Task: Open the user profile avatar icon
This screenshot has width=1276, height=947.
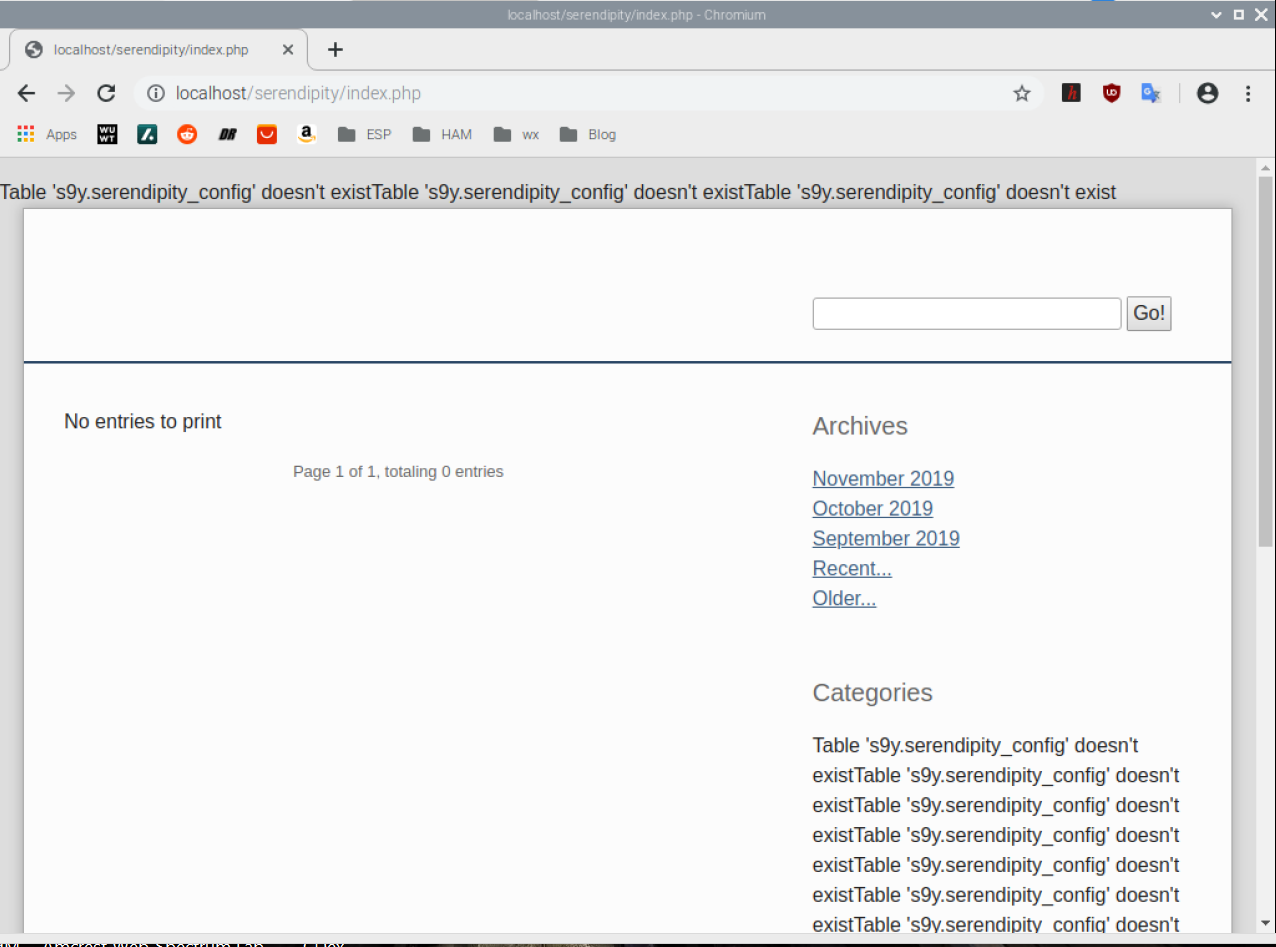Action: tap(1207, 93)
